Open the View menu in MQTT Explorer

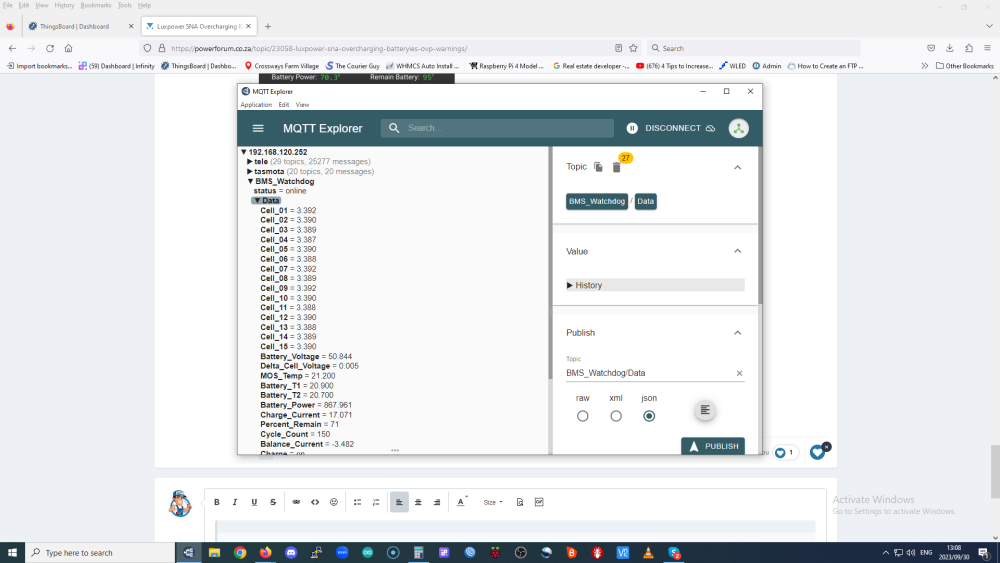coord(302,105)
